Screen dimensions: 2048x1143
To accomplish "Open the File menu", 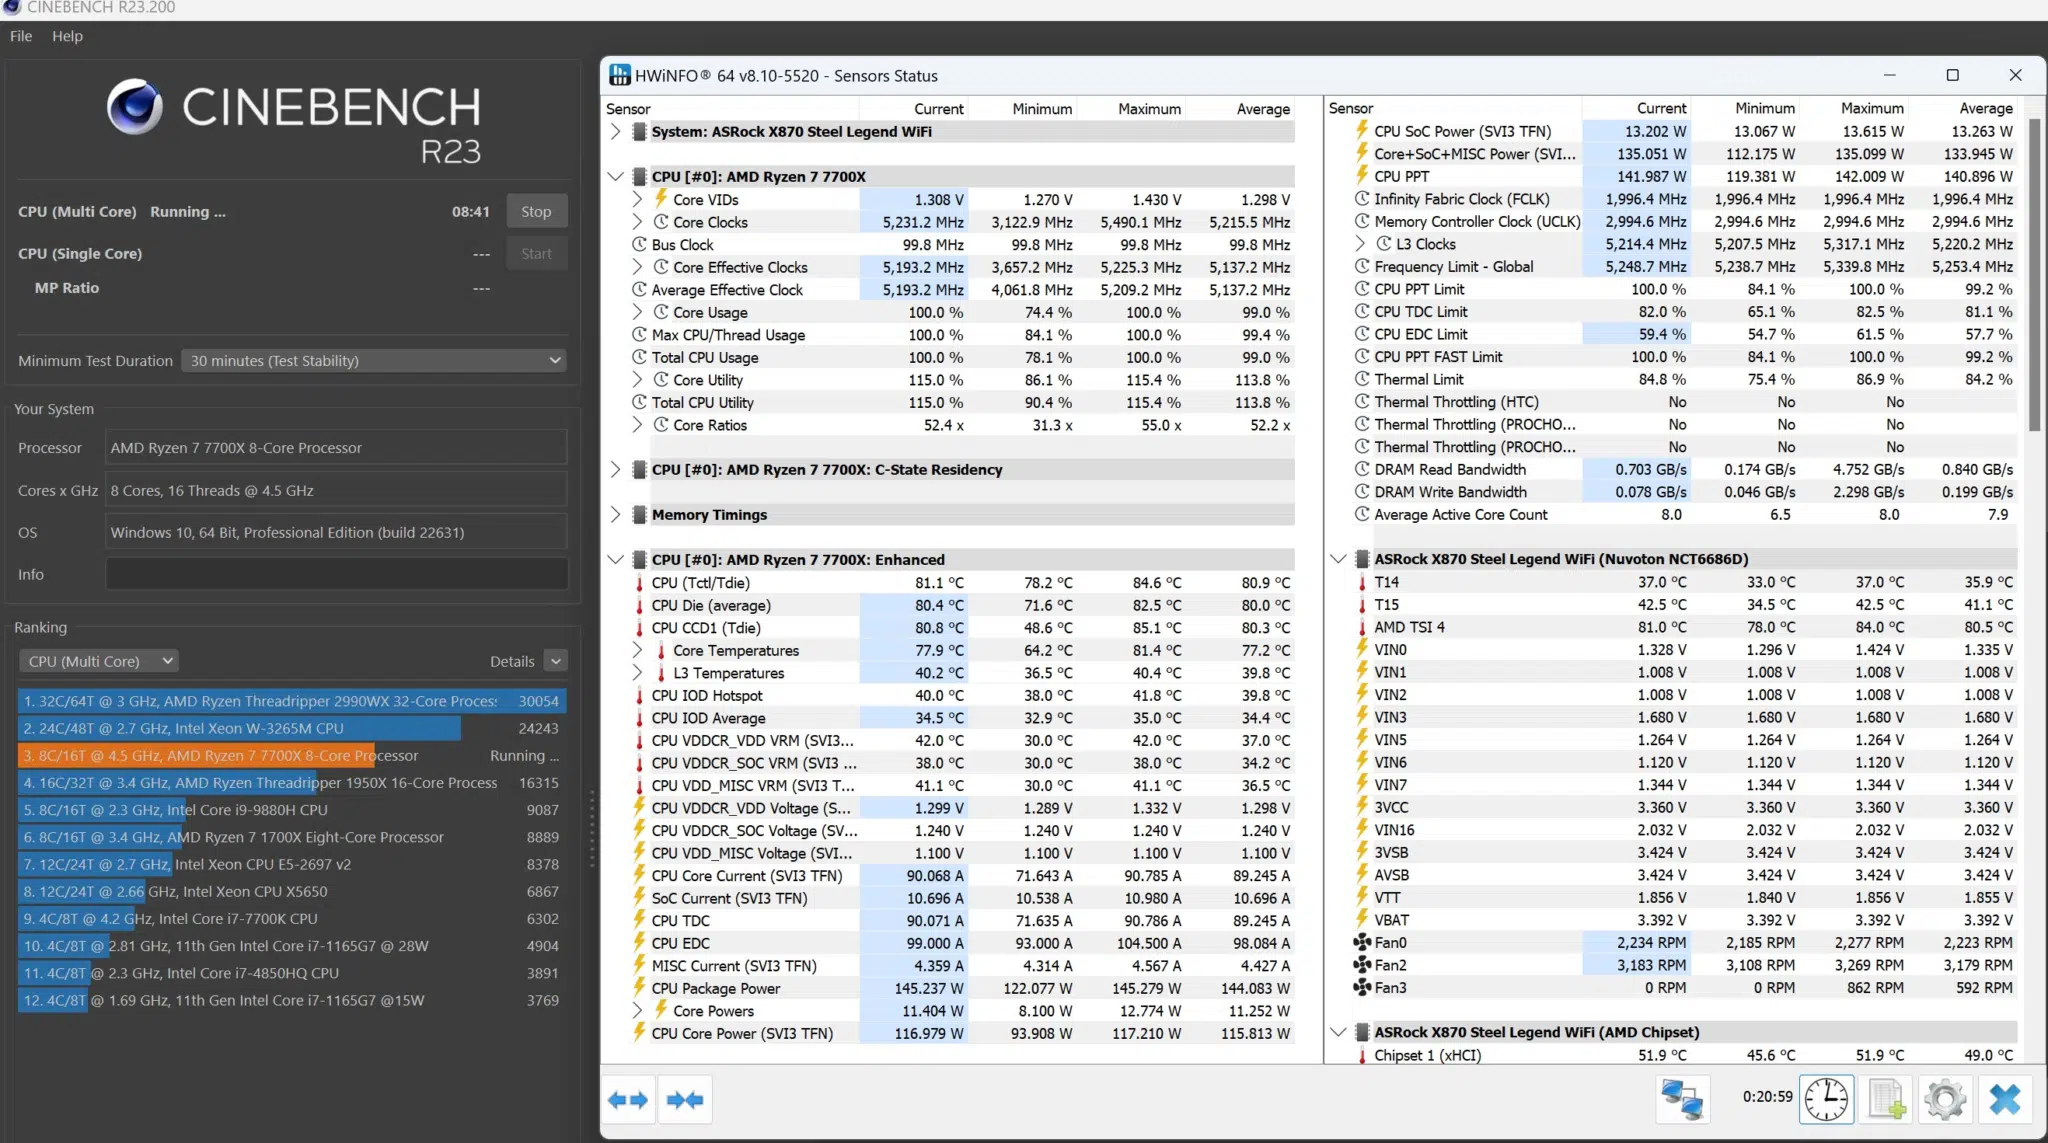I will coord(21,36).
